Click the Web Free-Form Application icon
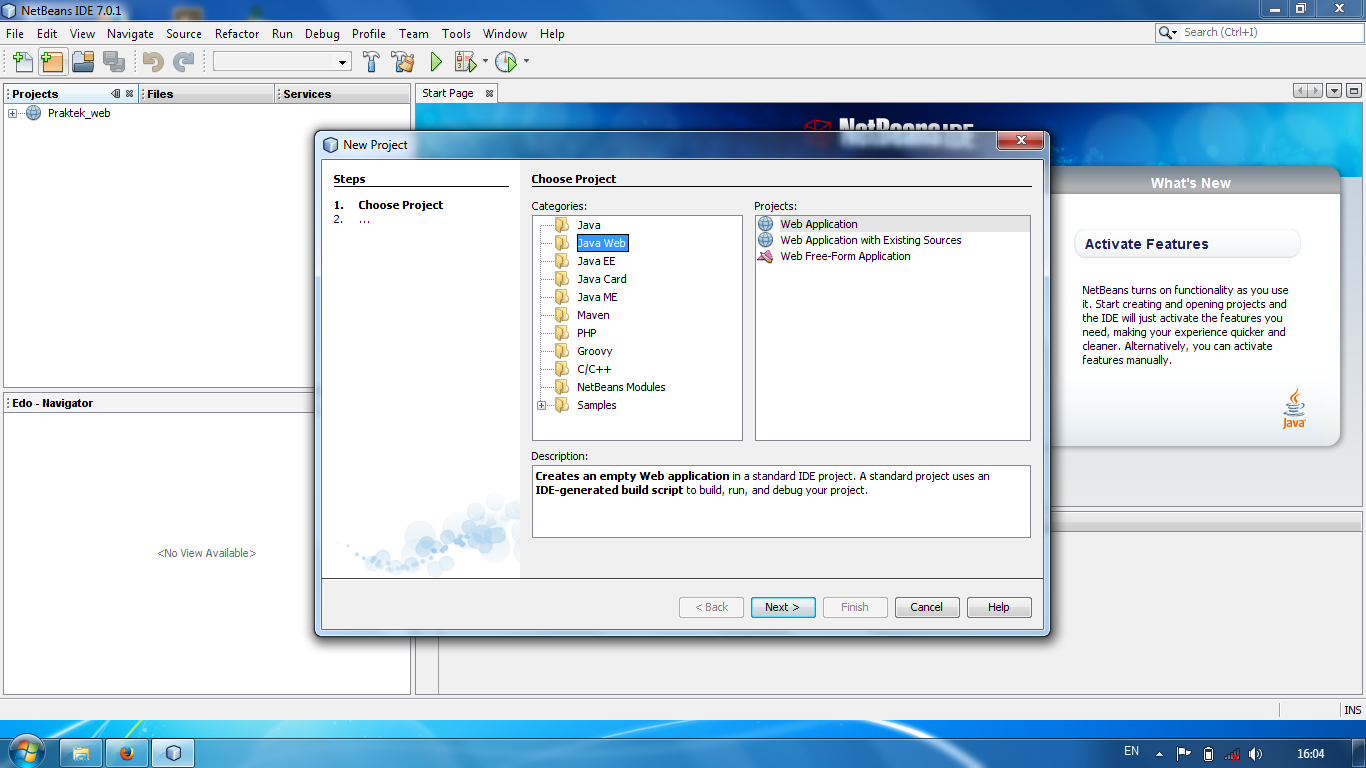The width and height of the screenshot is (1366, 768). [x=765, y=256]
